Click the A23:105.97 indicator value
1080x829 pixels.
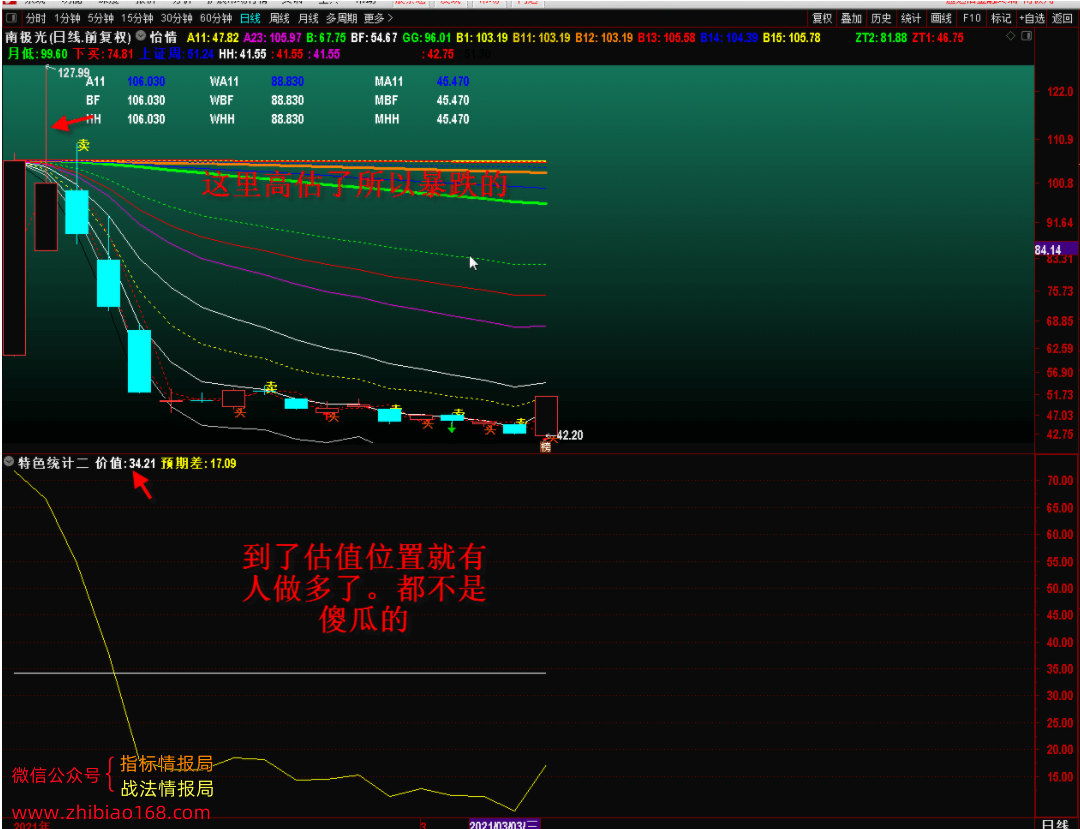click(x=273, y=38)
